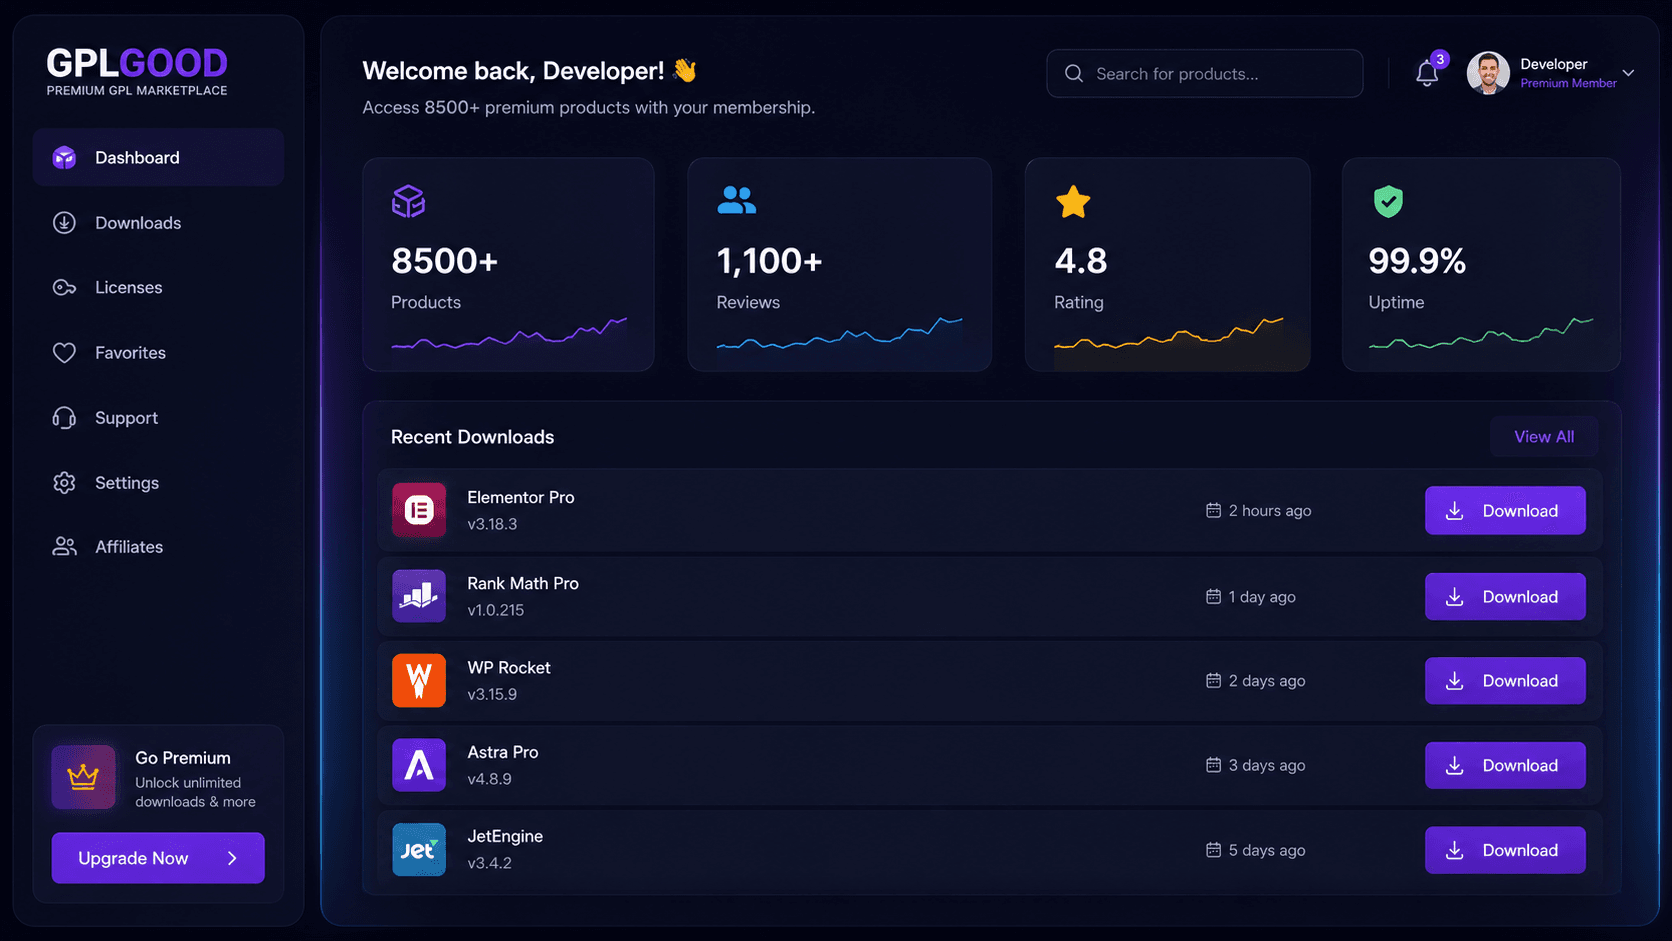Click the 1,100+ reviews count
The width and height of the screenshot is (1672, 941).
tap(769, 261)
